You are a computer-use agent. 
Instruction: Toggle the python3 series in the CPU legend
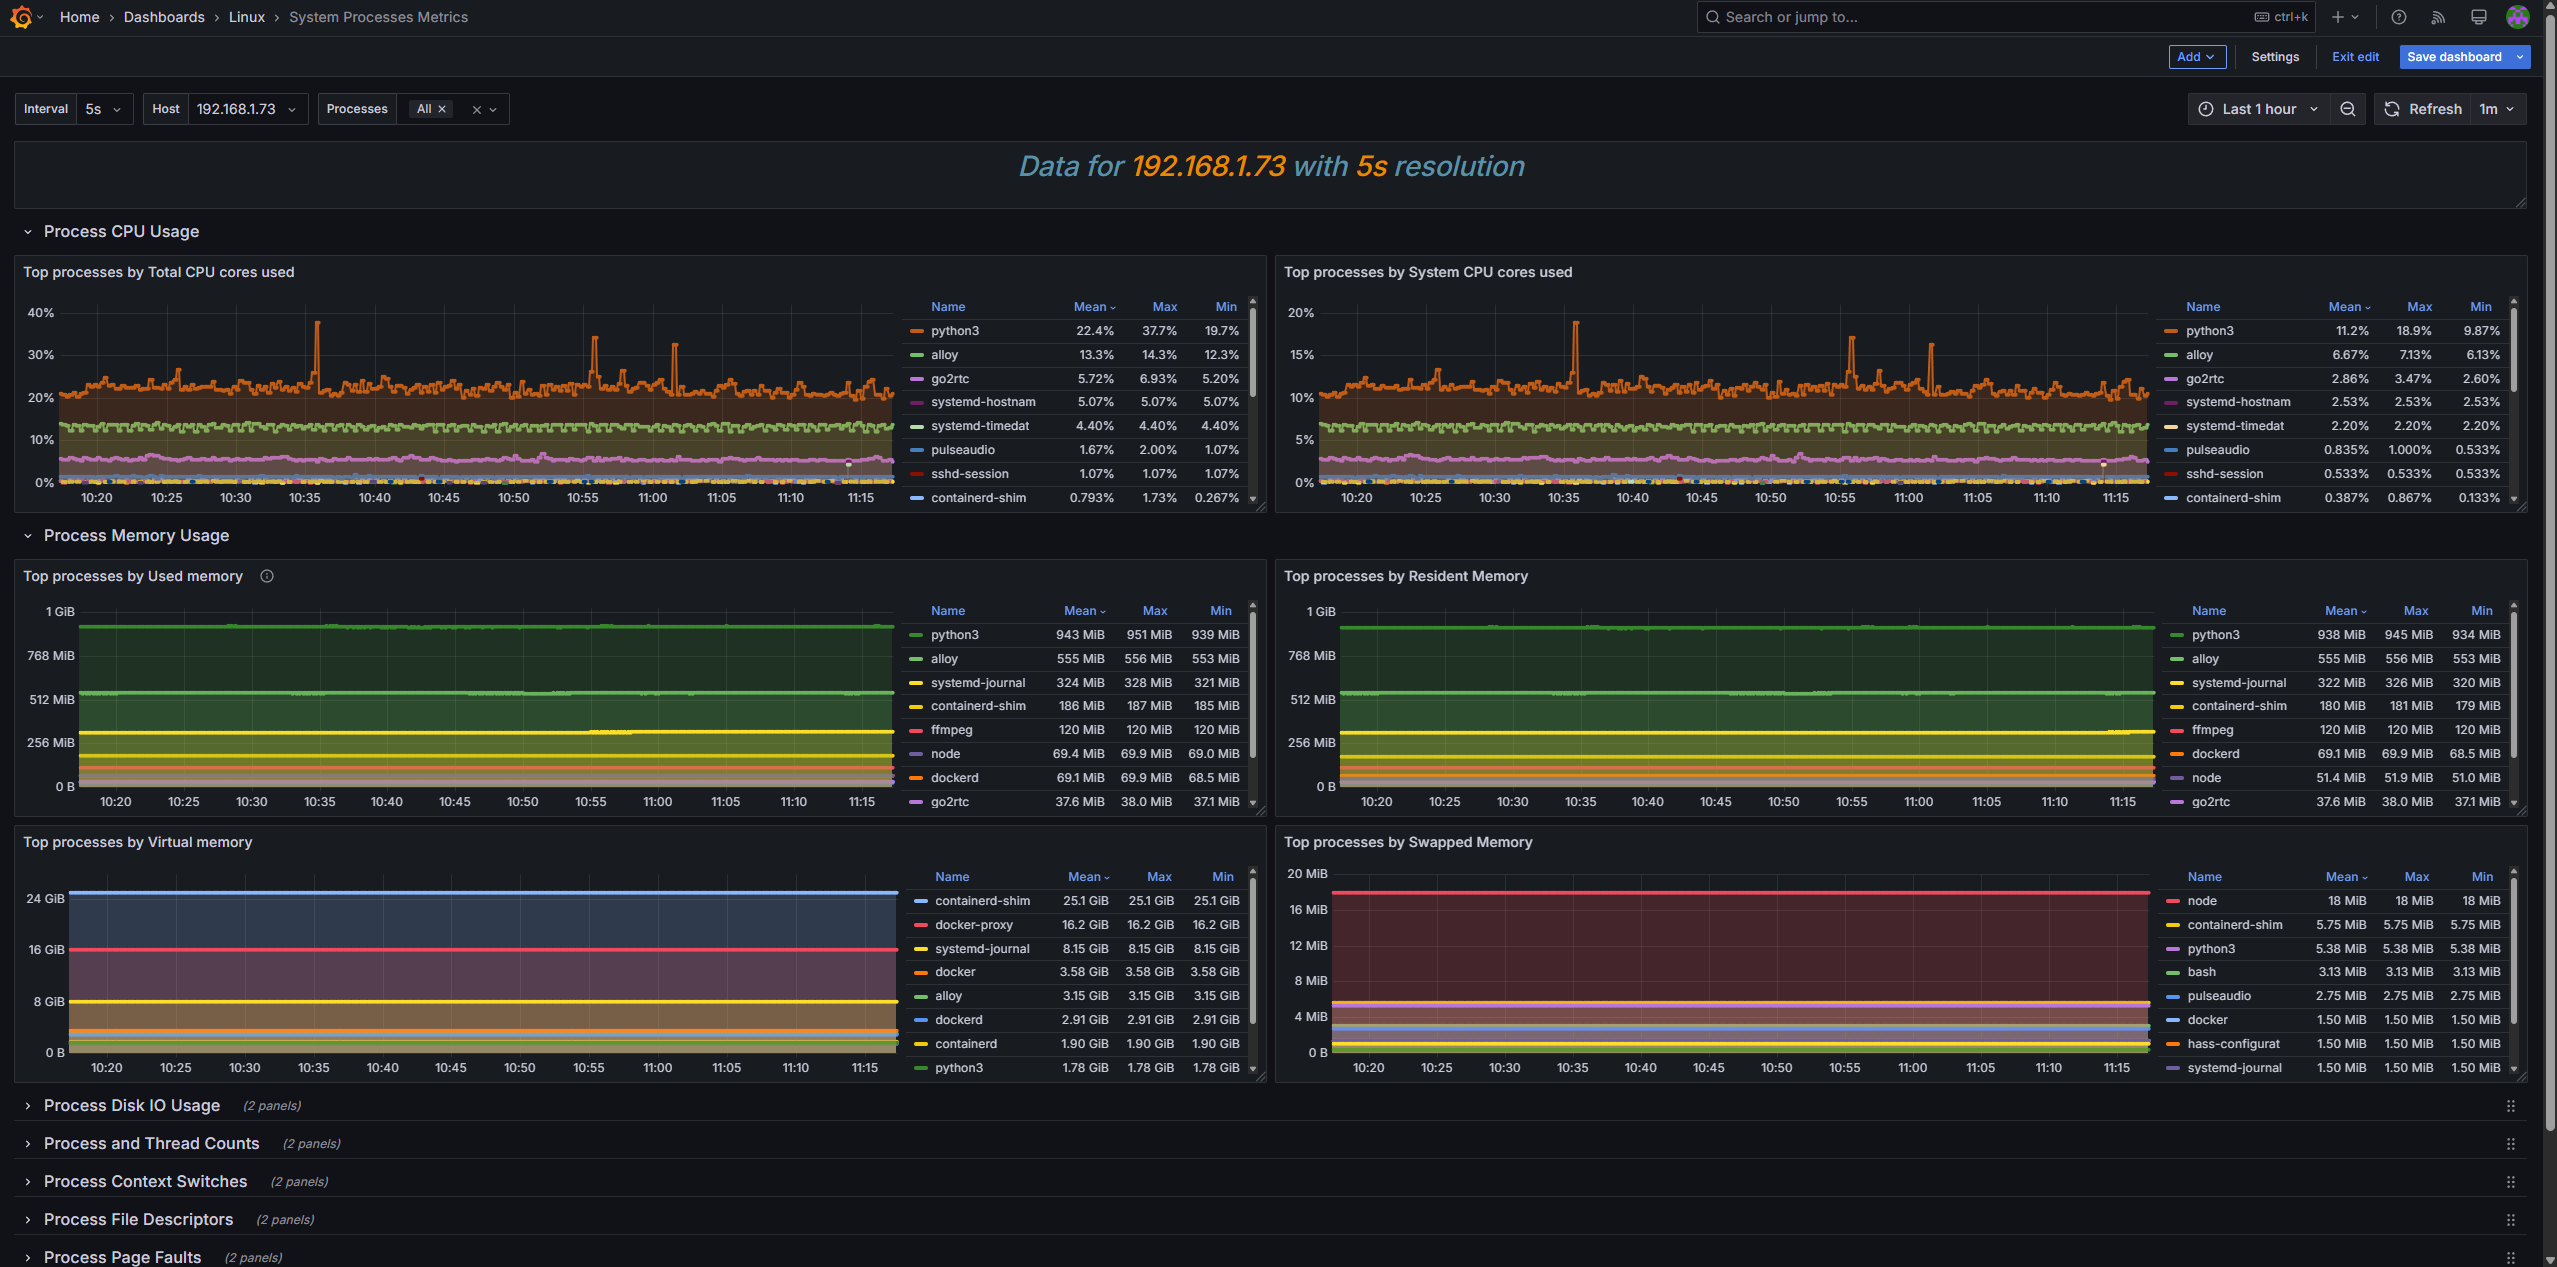(954, 330)
